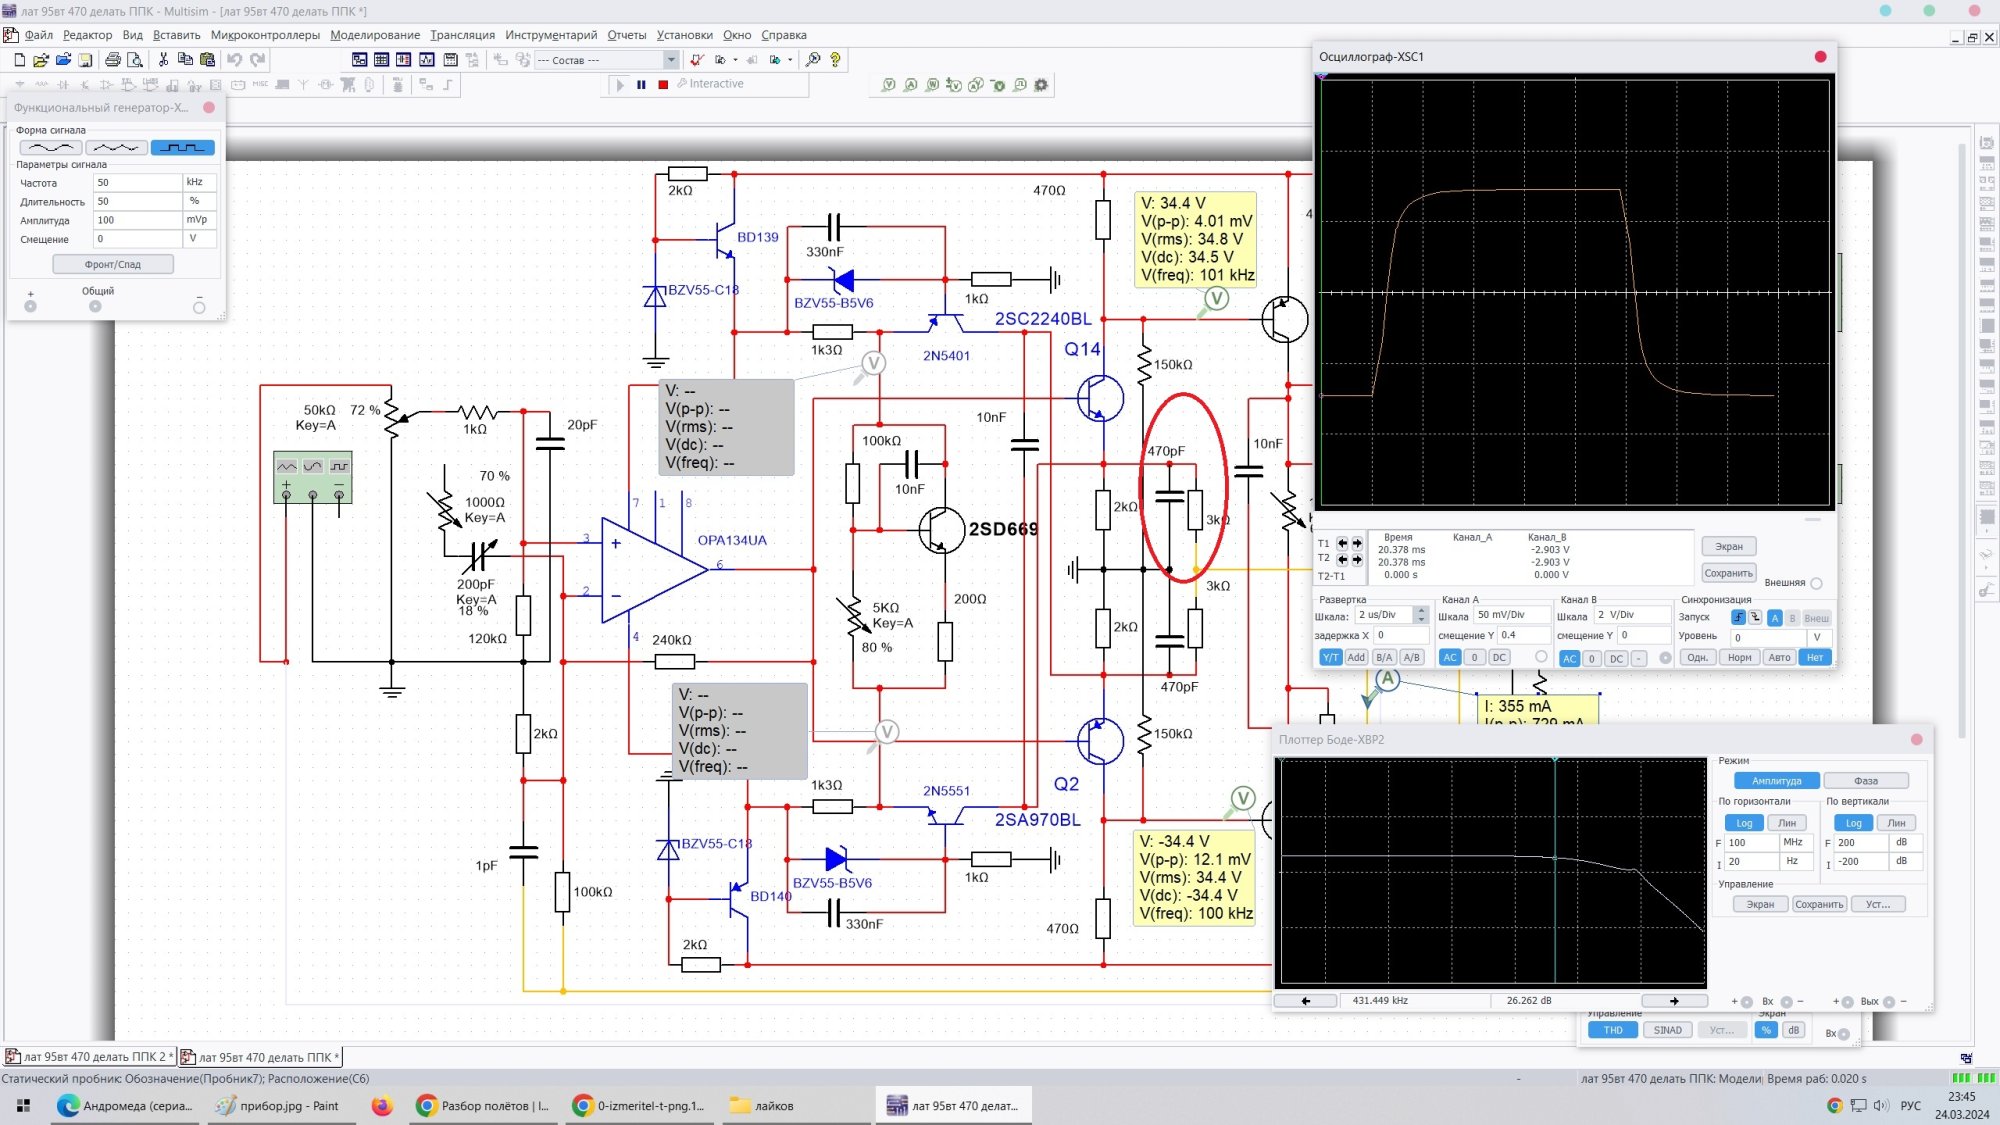Viewport: 2000px width, 1125px height.
Task: Switch Bode plotter to Фаза mode
Action: 1865,781
